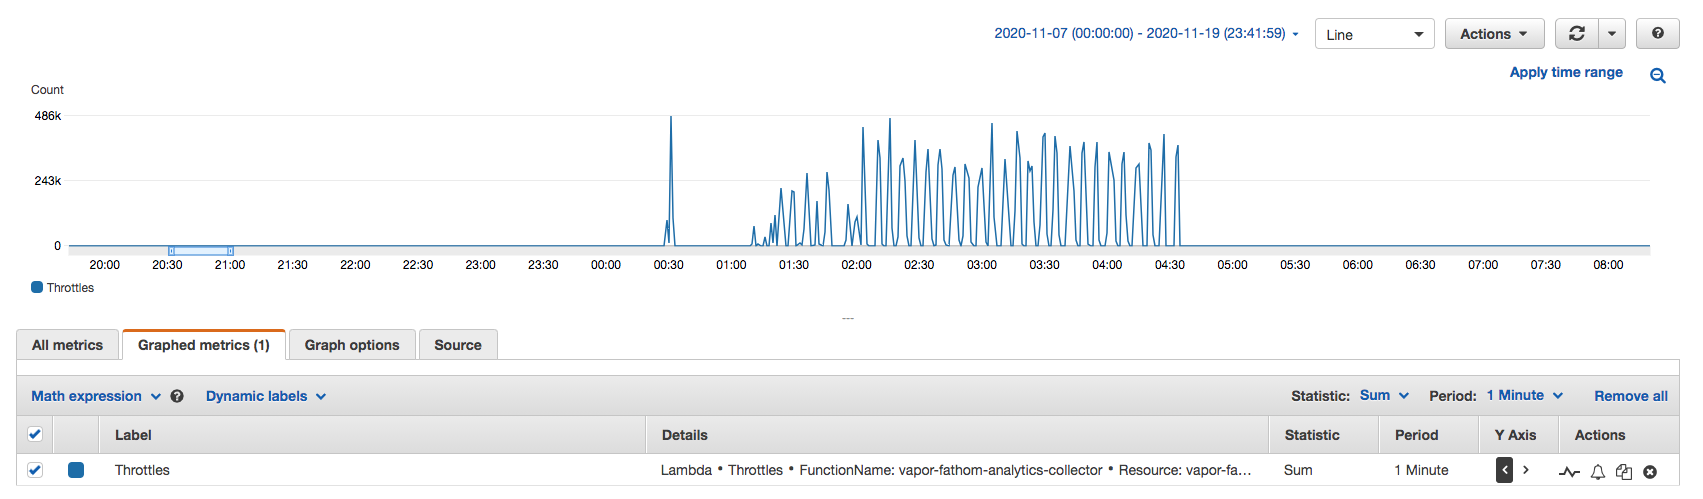
Task: Open the time range dropdown
Action: [x=1146, y=33]
